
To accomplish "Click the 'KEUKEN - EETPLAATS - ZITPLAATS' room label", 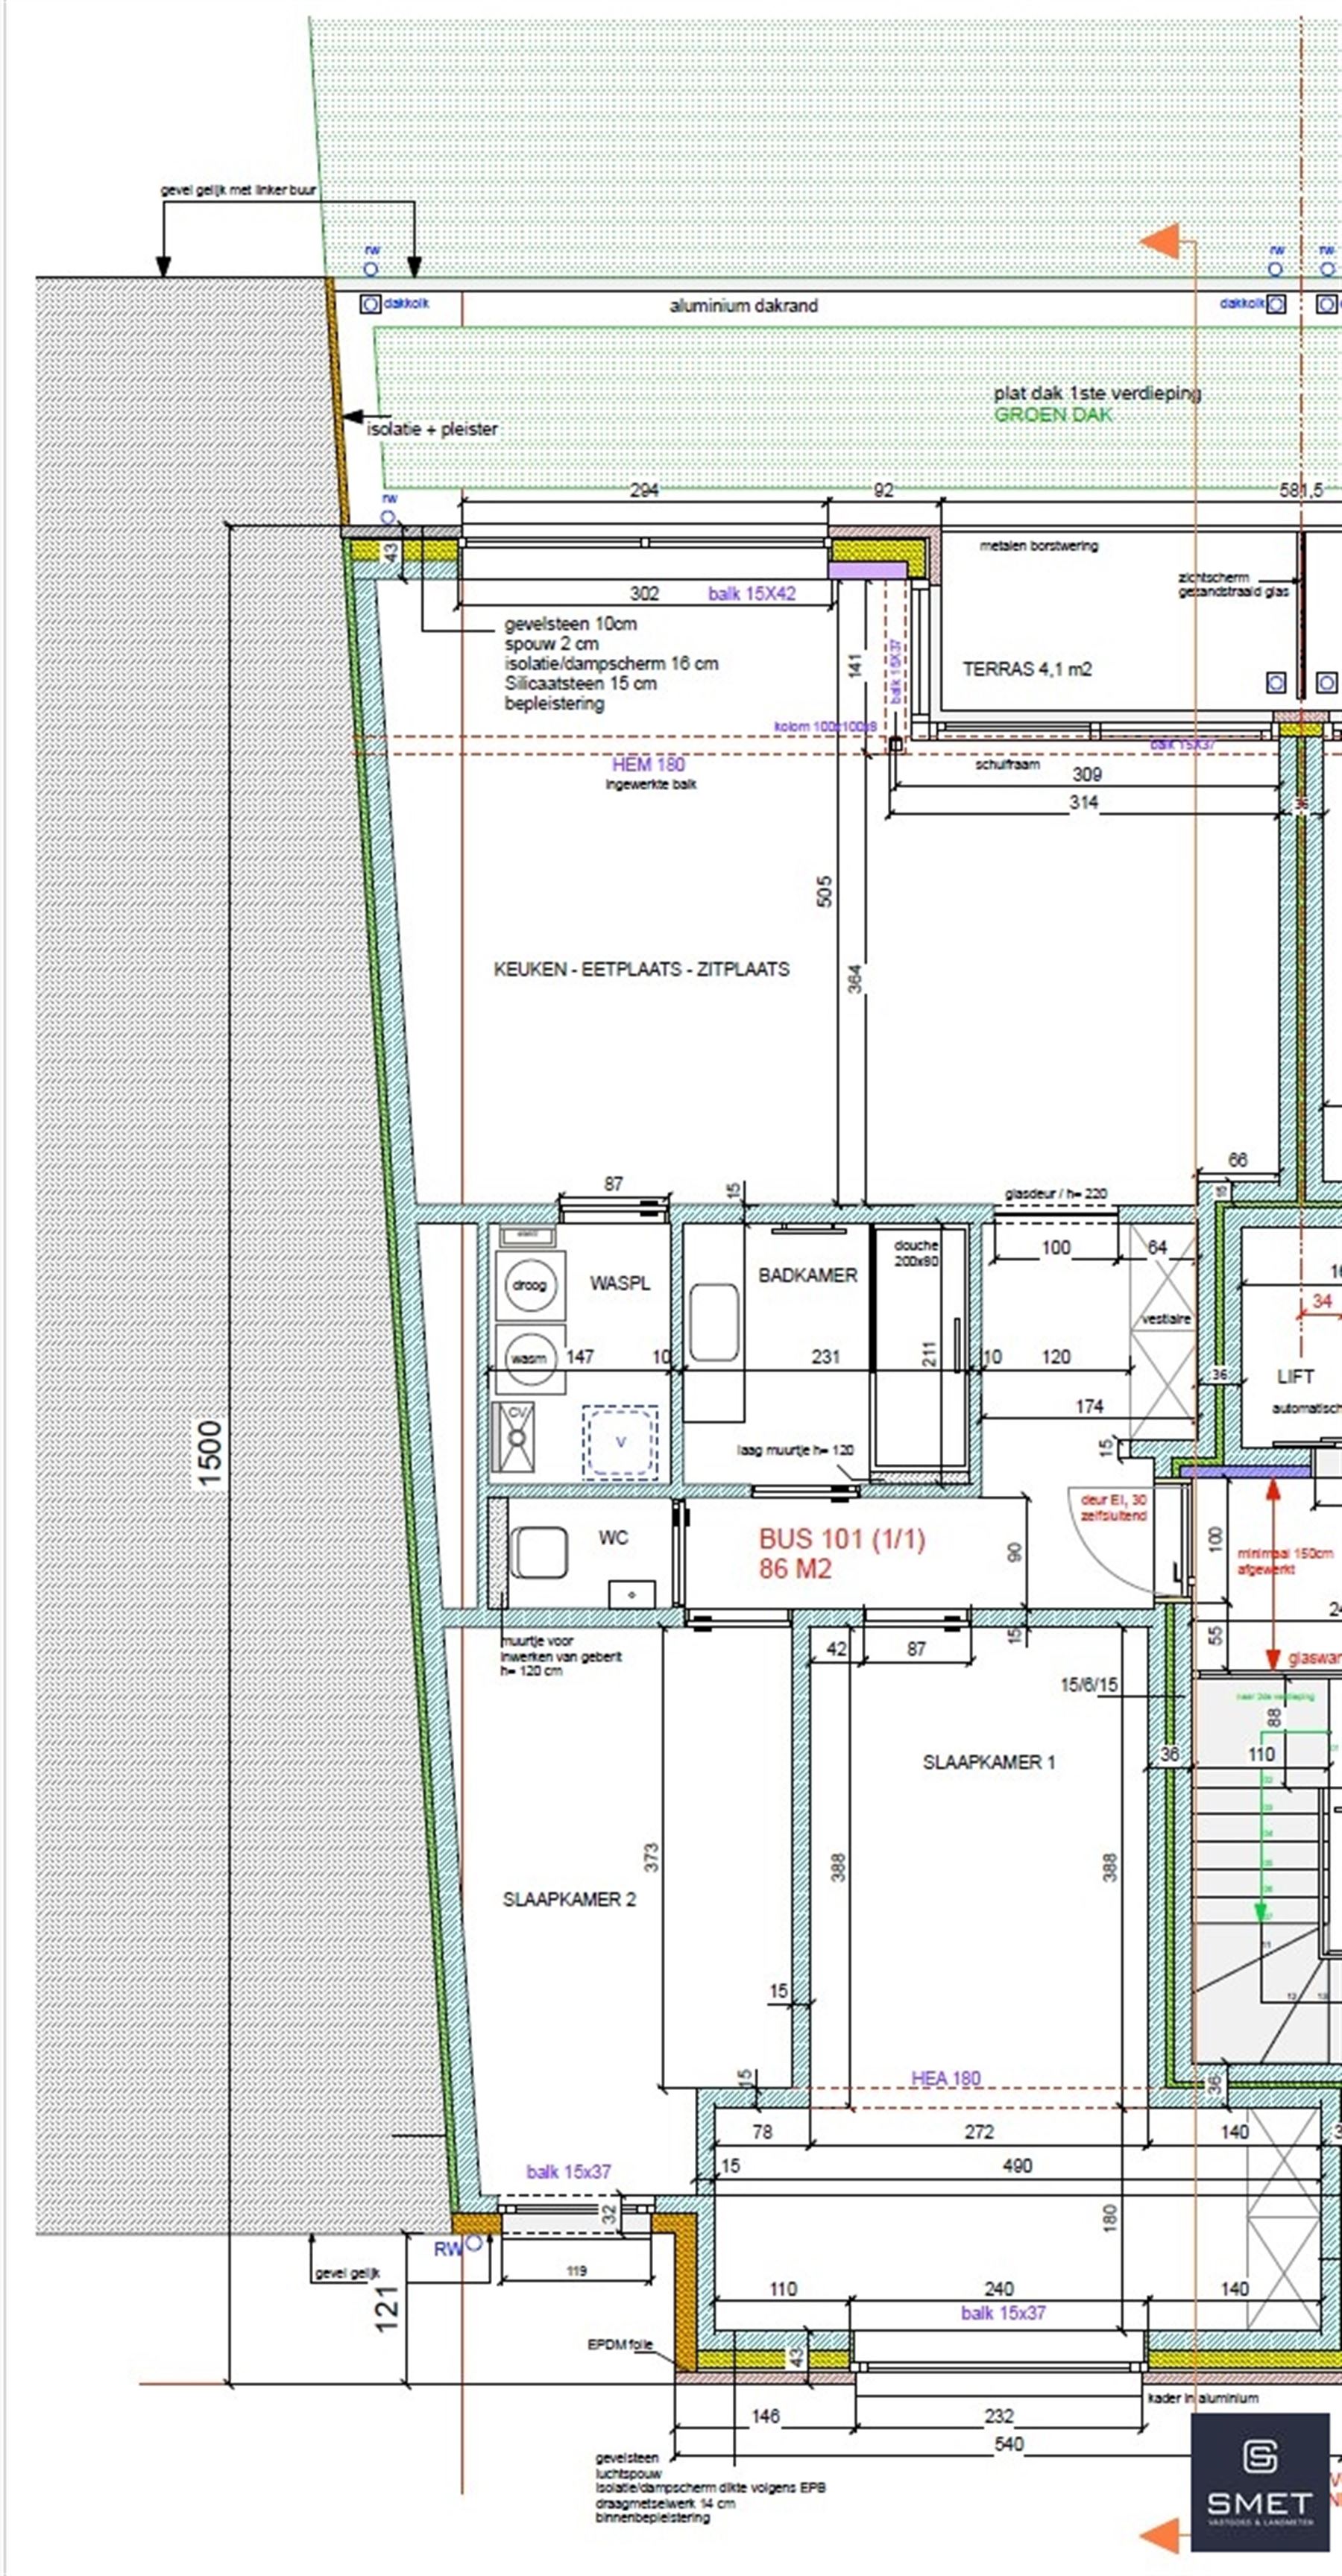I will pos(641,969).
